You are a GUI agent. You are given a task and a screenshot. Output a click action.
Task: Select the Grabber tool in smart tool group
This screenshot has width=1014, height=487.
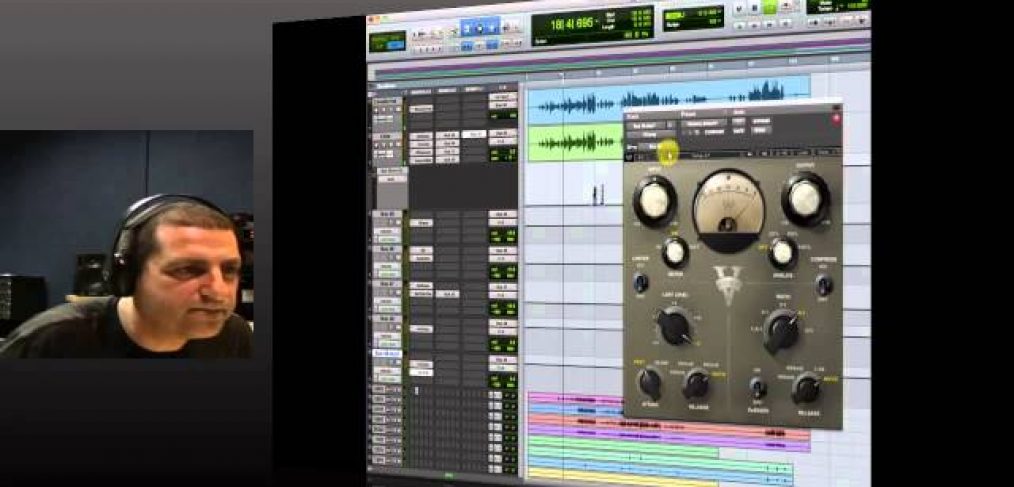tap(493, 27)
